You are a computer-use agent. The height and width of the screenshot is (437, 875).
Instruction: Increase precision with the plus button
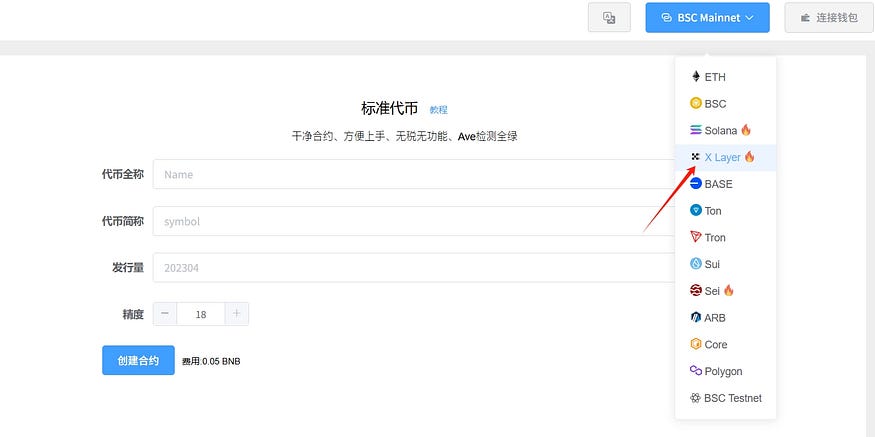point(237,314)
